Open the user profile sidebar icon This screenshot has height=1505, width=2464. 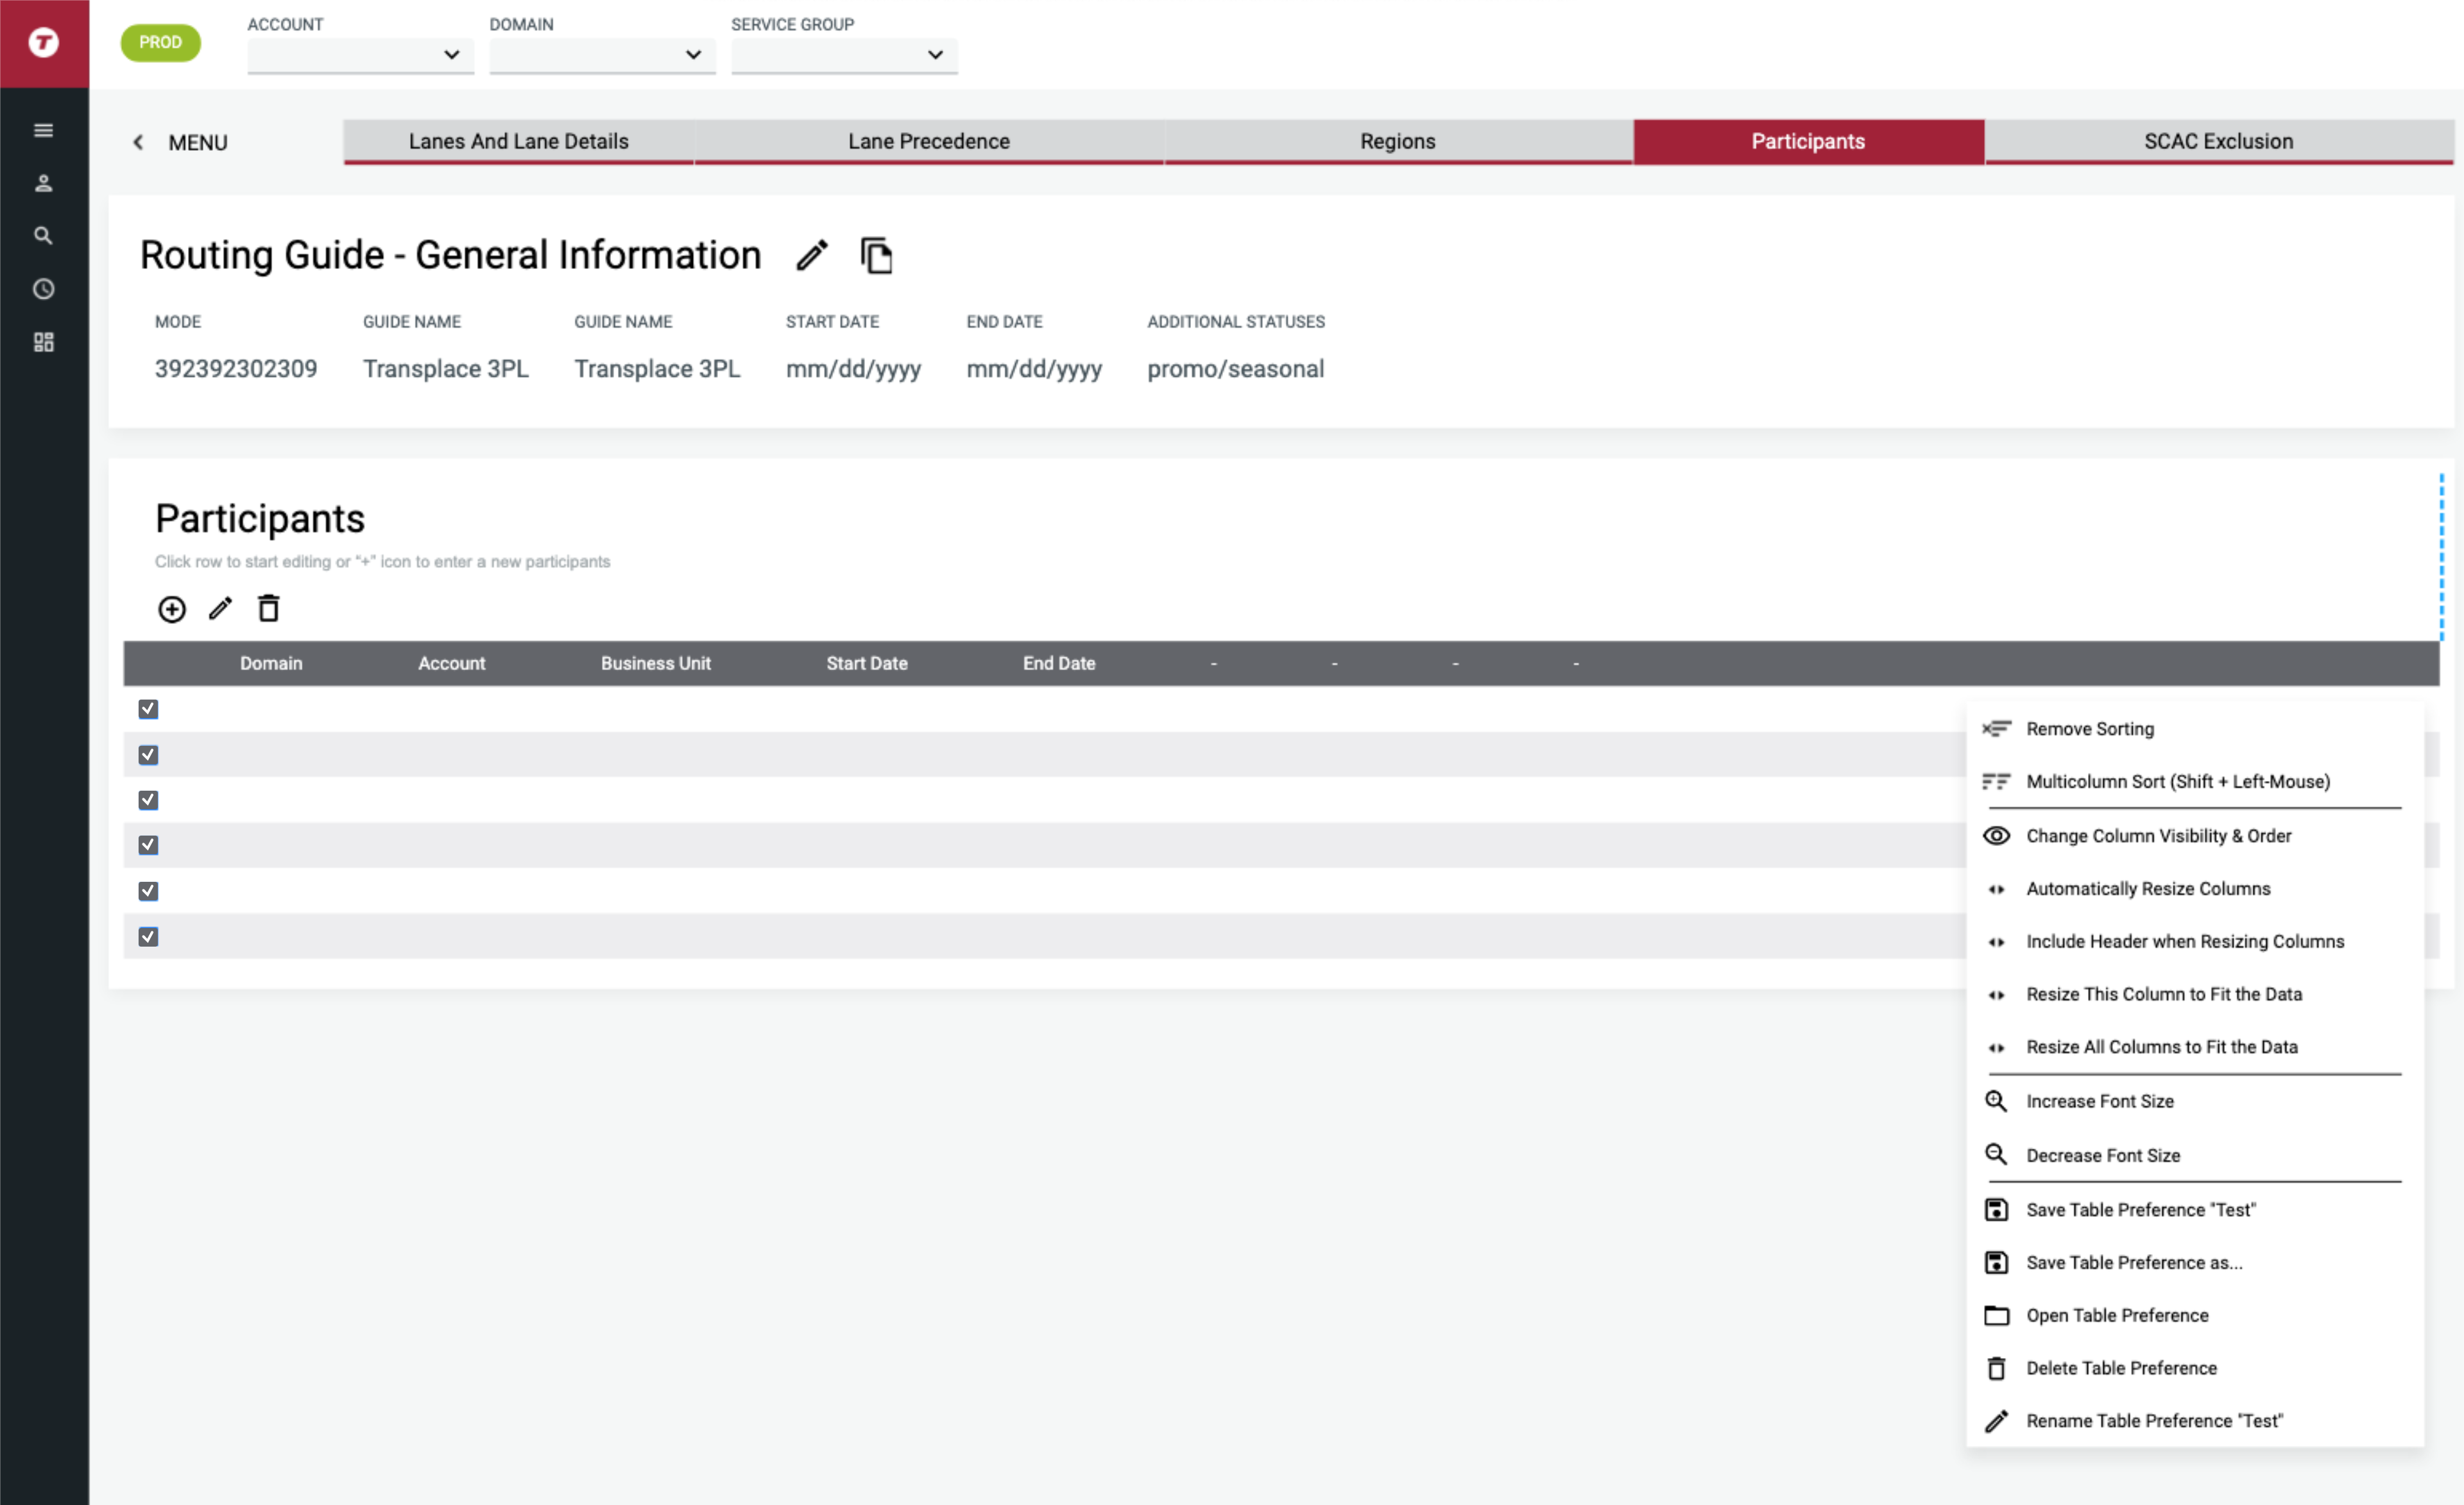pos(43,183)
